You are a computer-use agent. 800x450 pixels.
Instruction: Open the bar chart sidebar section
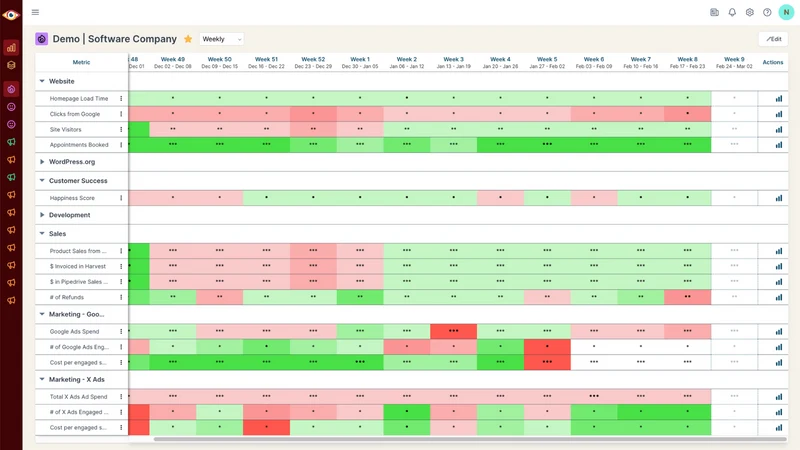coord(11,47)
